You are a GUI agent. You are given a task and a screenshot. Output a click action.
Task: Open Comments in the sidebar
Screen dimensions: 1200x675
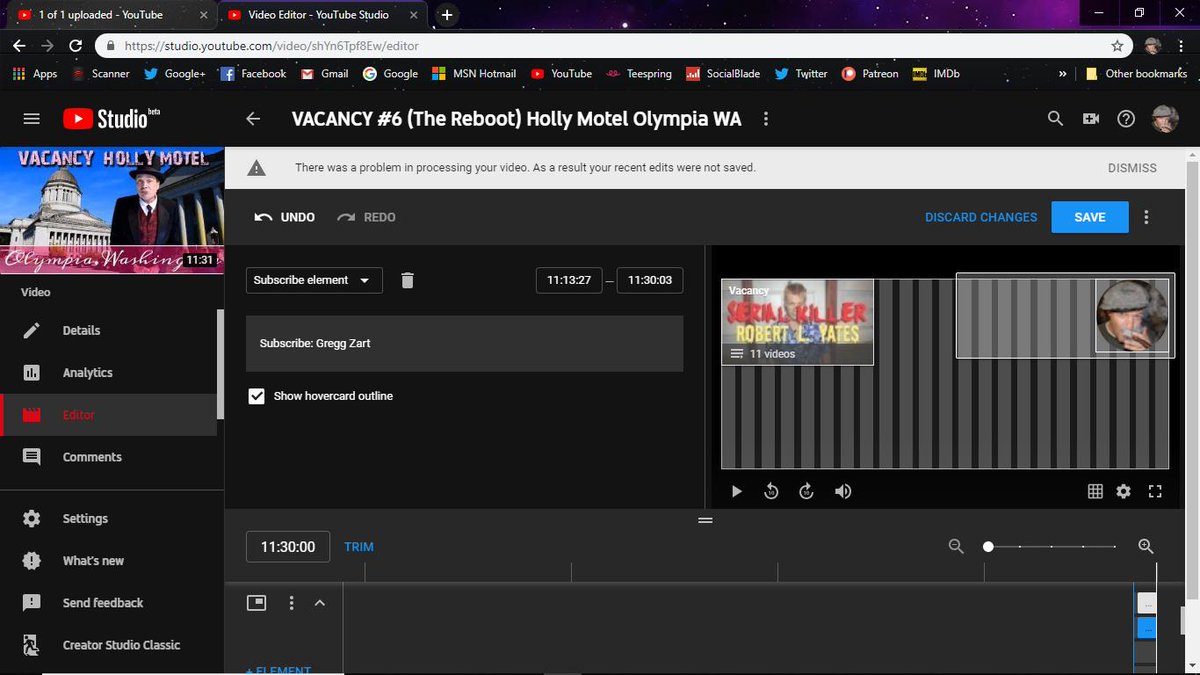pyautogui.click(x=108, y=456)
